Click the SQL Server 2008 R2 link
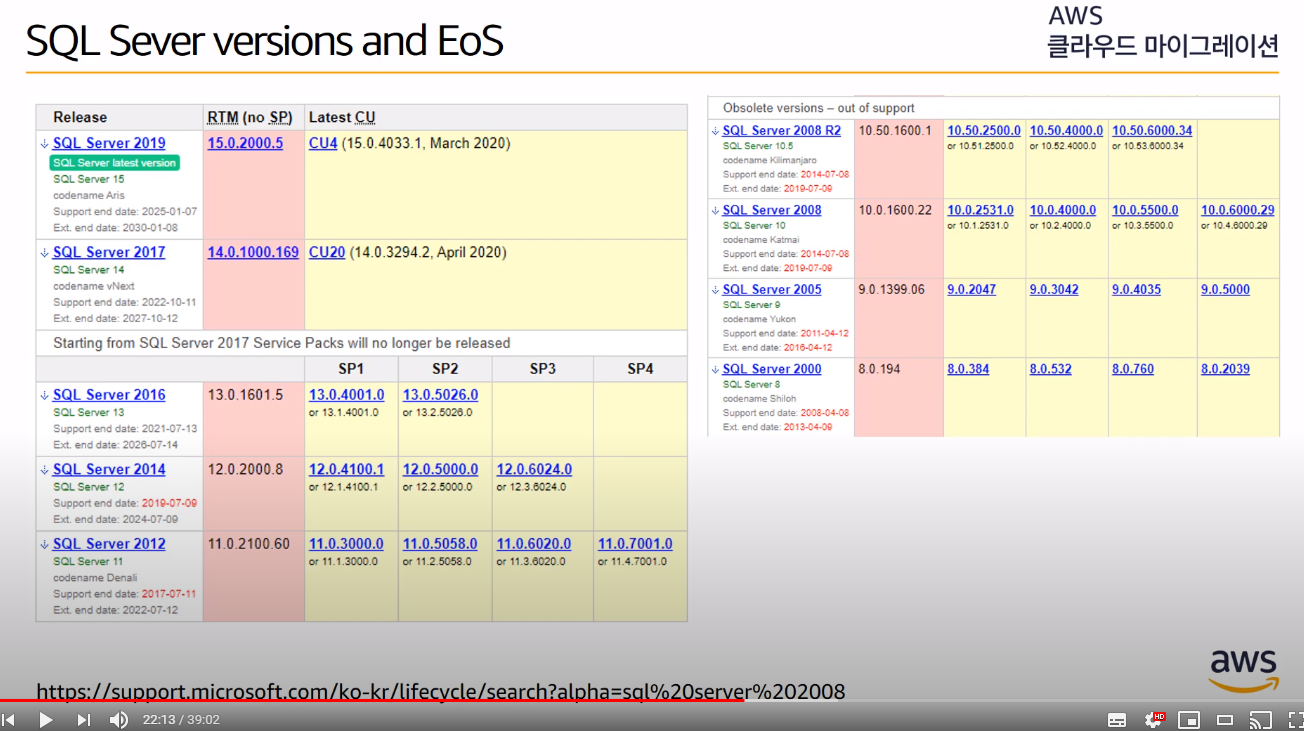 [x=782, y=130]
